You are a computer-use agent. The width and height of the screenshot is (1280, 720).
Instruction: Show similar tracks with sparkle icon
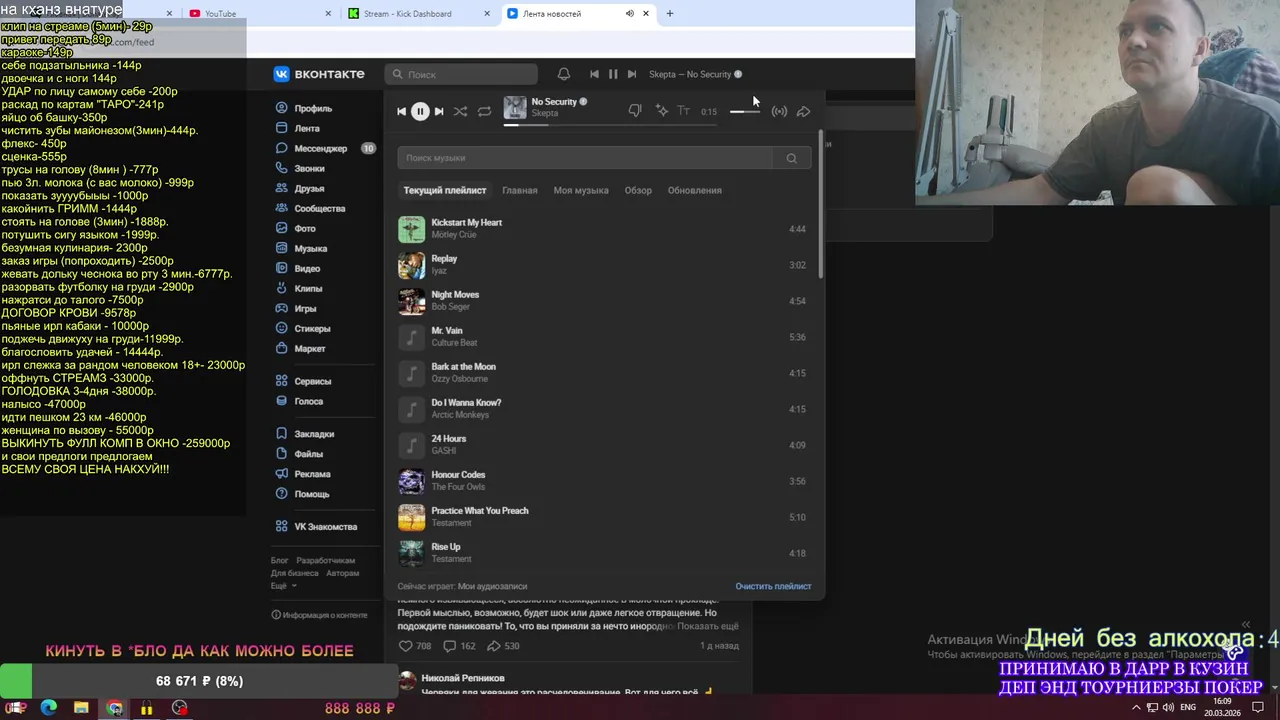click(x=661, y=111)
